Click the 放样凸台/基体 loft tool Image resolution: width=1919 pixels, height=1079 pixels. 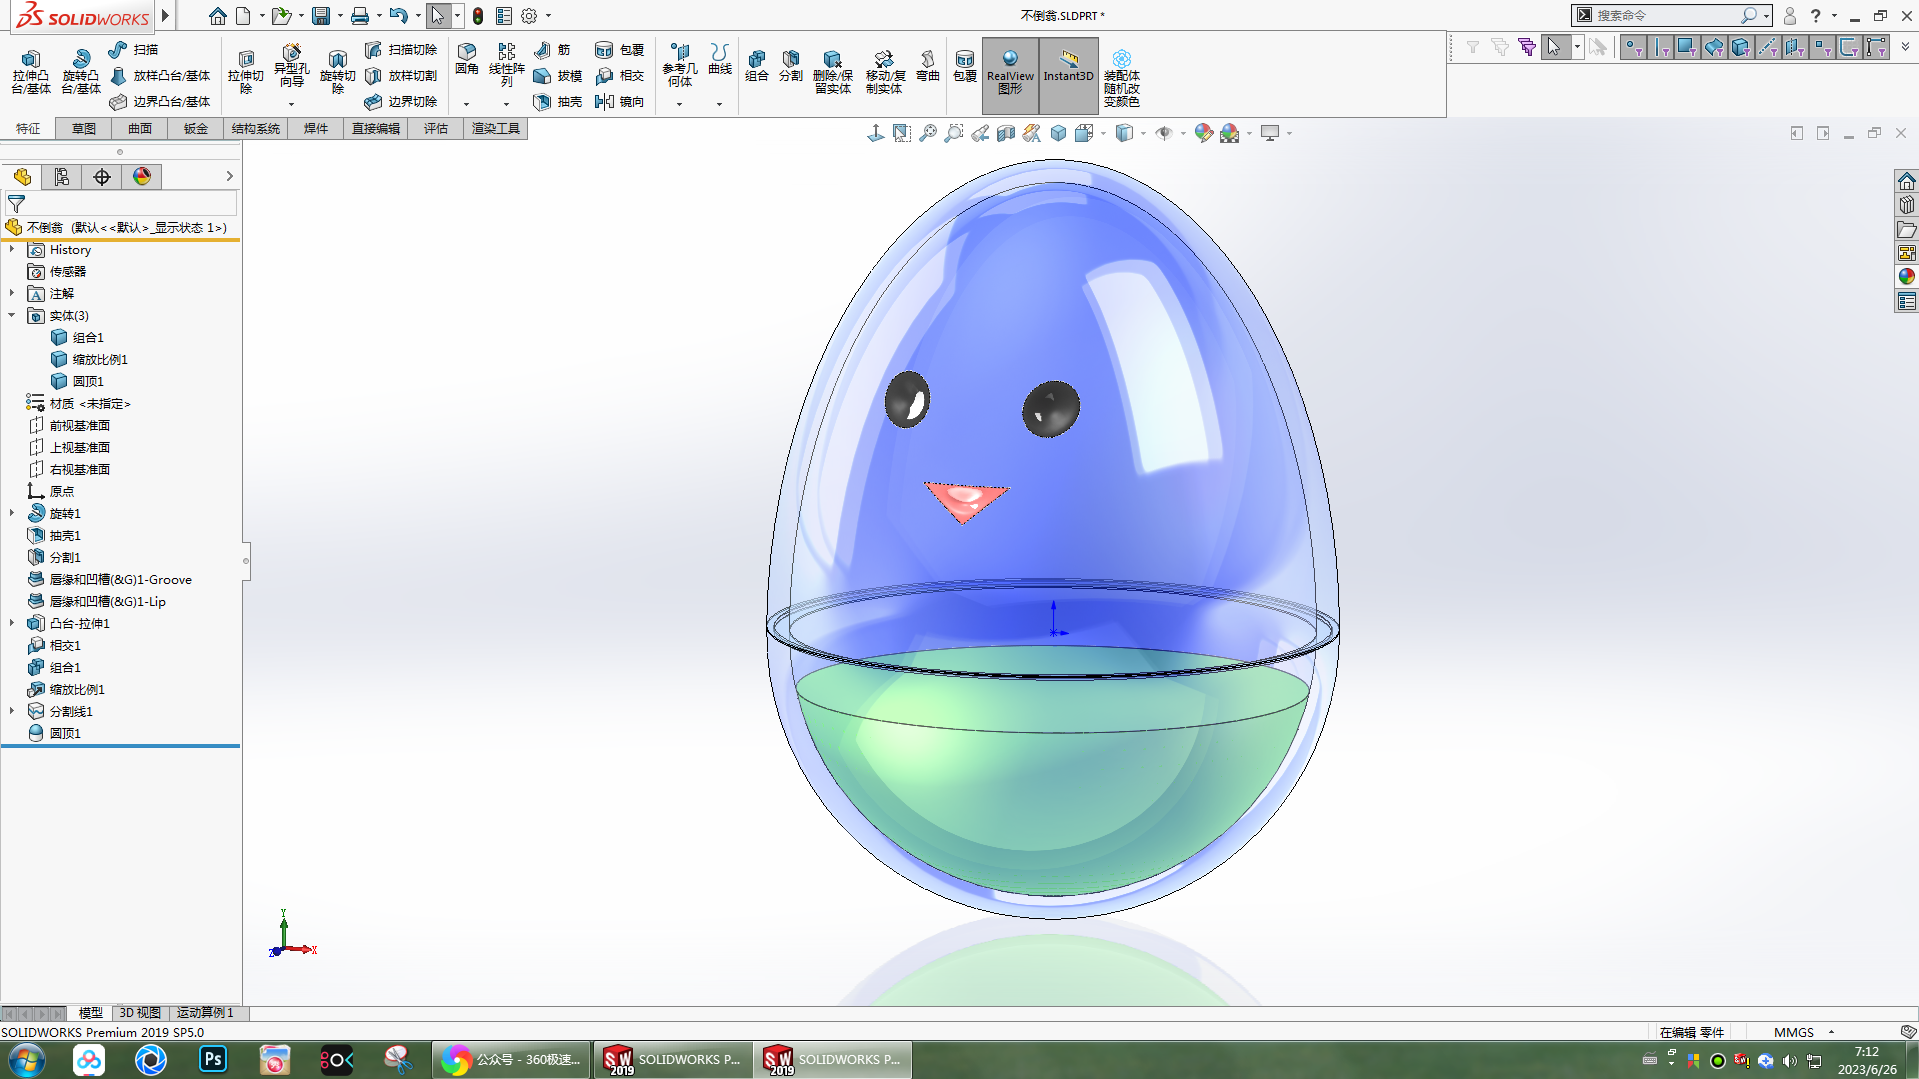coord(160,75)
